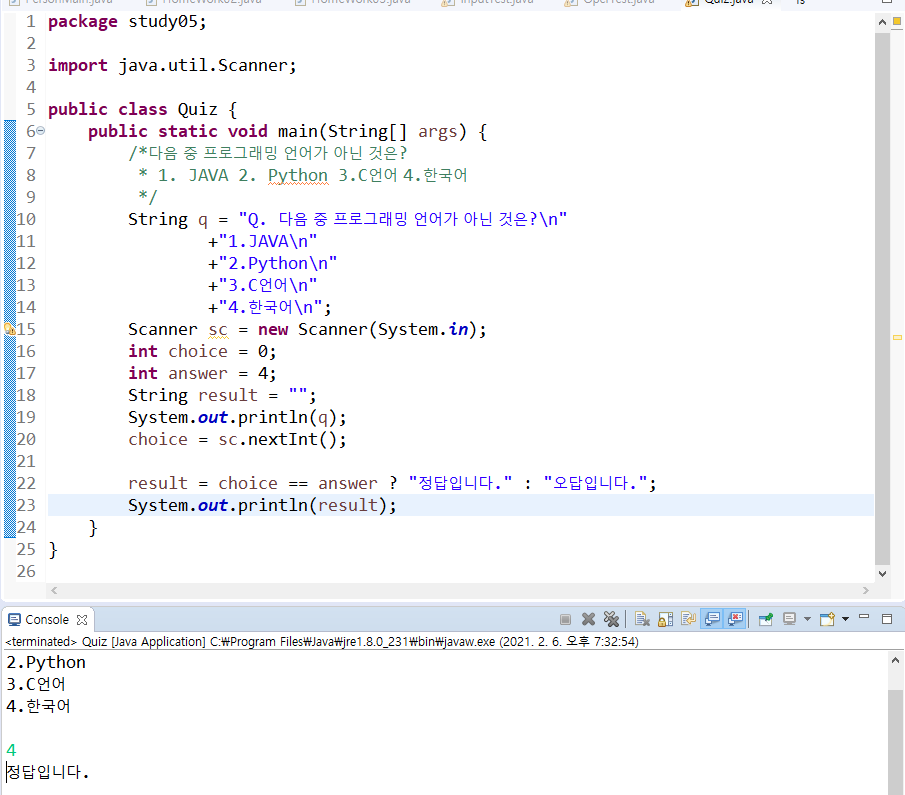This screenshot has height=795, width=905.
Task: Click the Remove Launch X icon
Action: coord(588,619)
